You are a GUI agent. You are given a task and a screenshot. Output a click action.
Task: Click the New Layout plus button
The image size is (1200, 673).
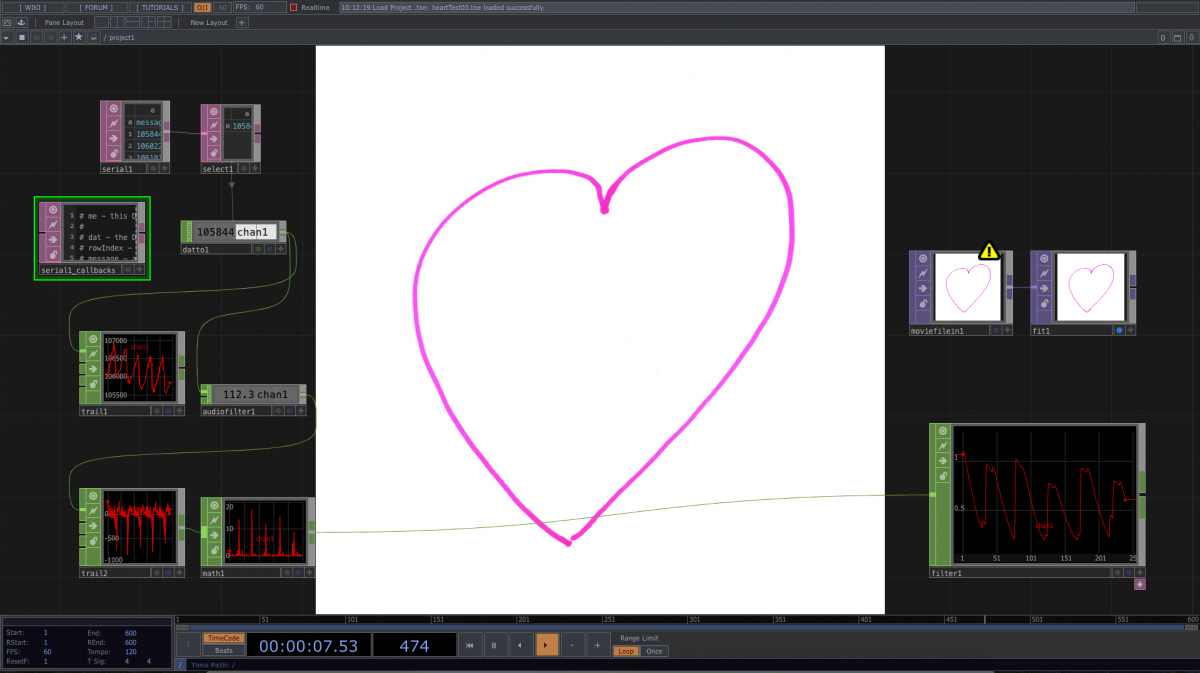pyautogui.click(x=242, y=21)
